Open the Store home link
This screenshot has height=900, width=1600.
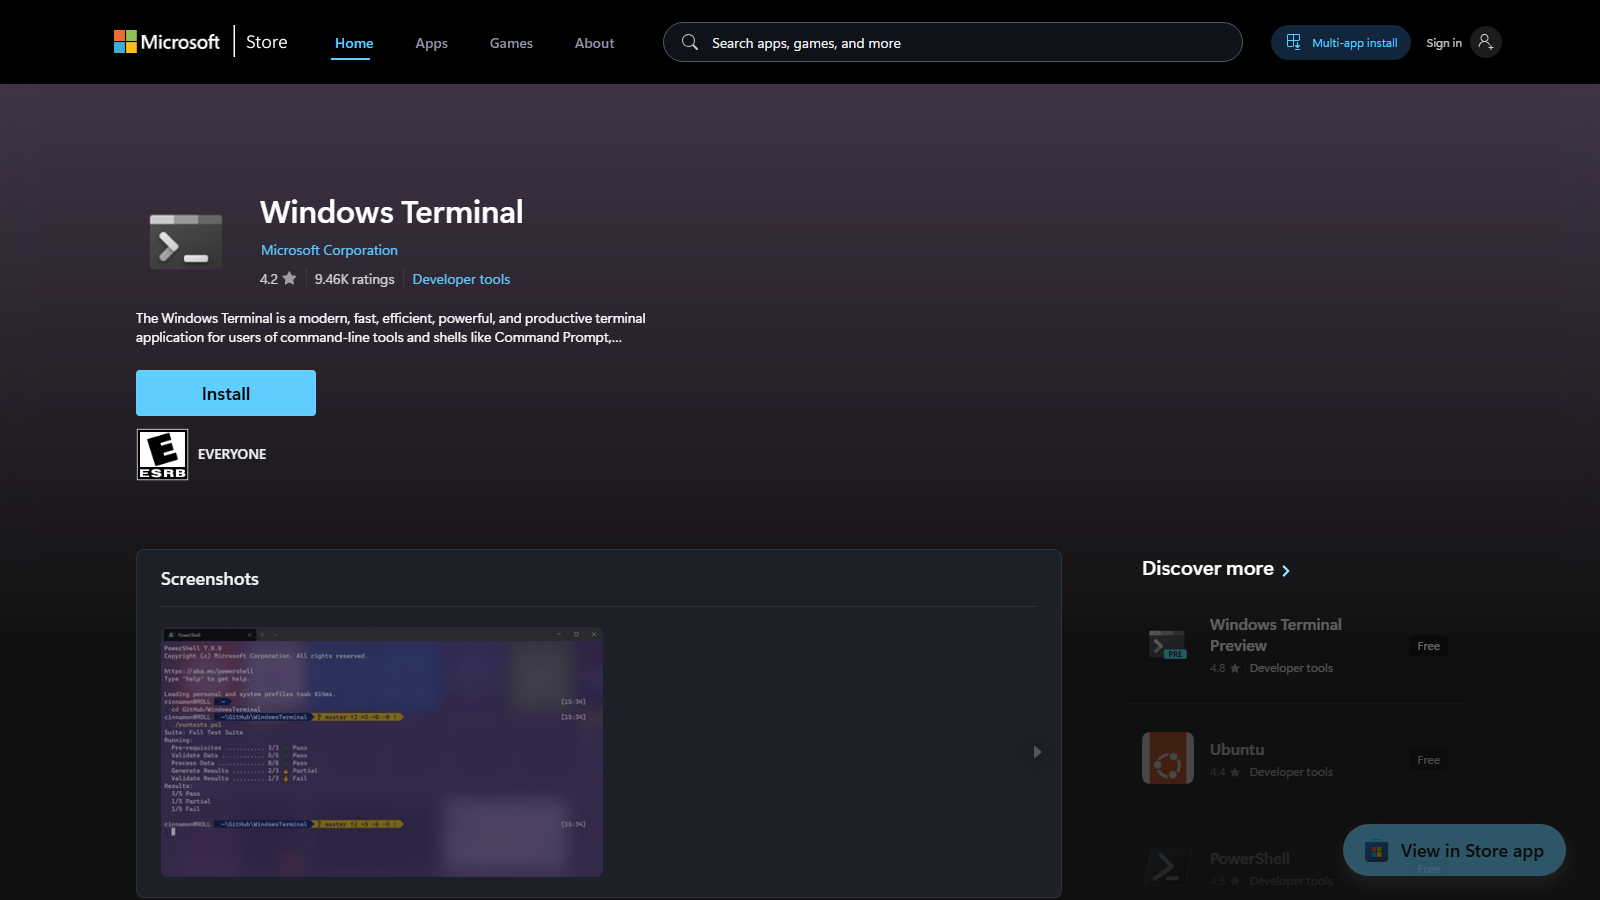267,42
